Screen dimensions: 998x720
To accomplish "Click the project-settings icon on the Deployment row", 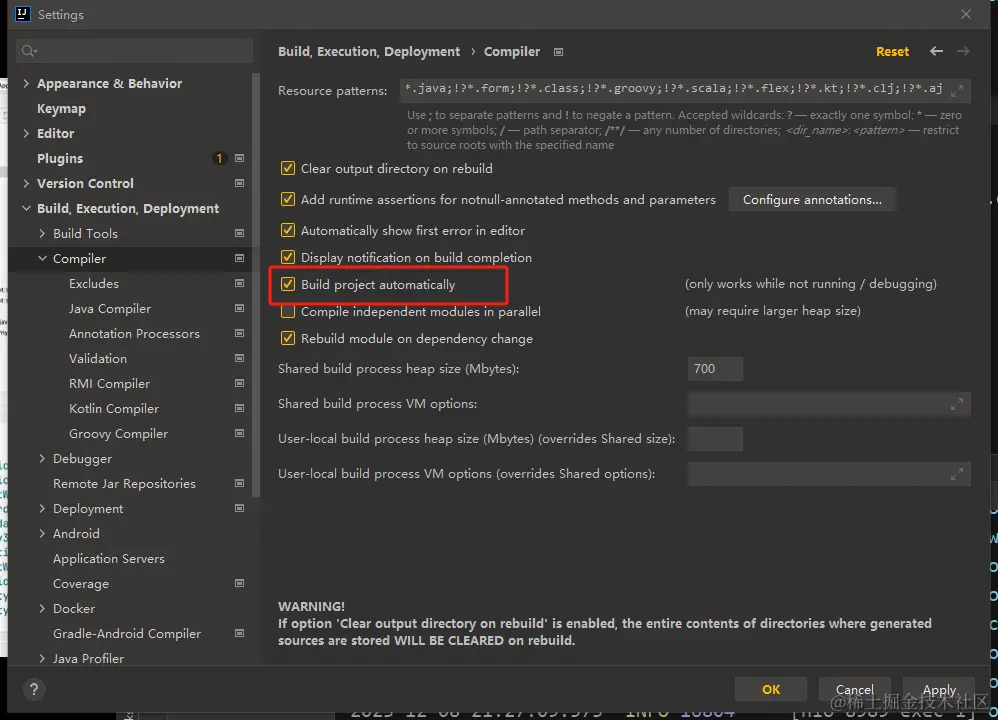I will click(239, 509).
